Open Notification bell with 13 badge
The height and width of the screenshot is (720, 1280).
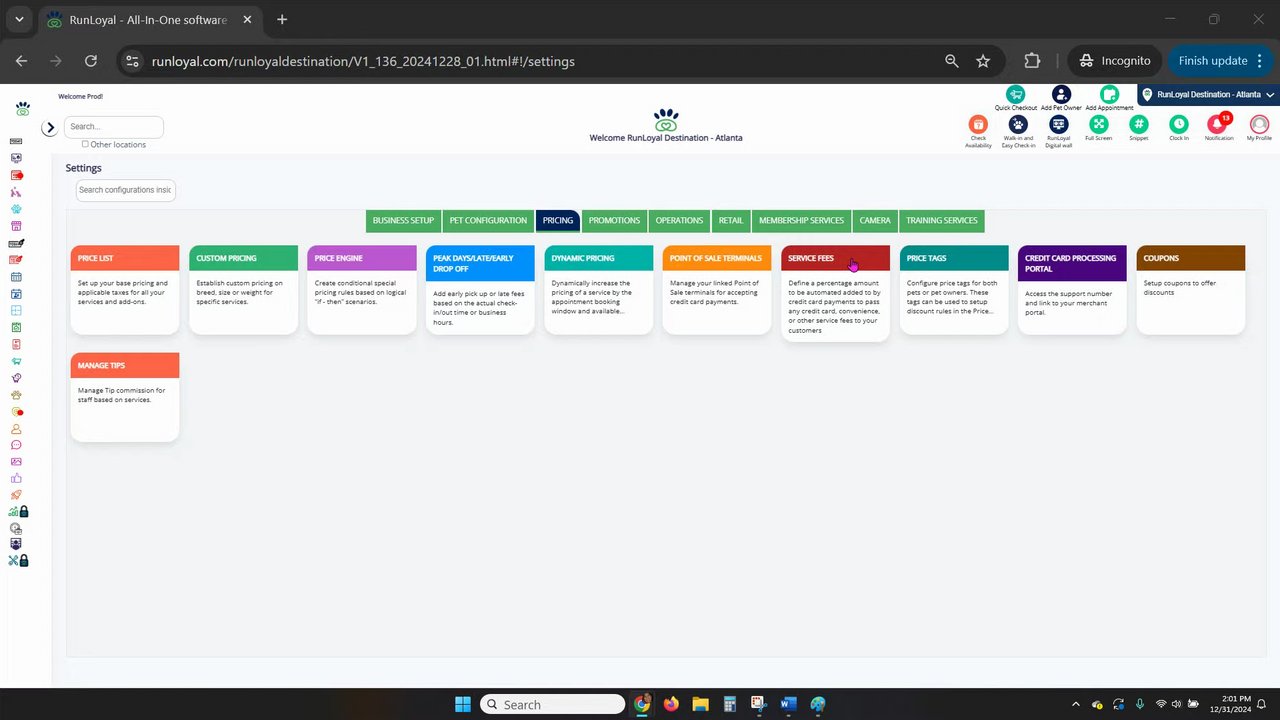tap(1219, 123)
